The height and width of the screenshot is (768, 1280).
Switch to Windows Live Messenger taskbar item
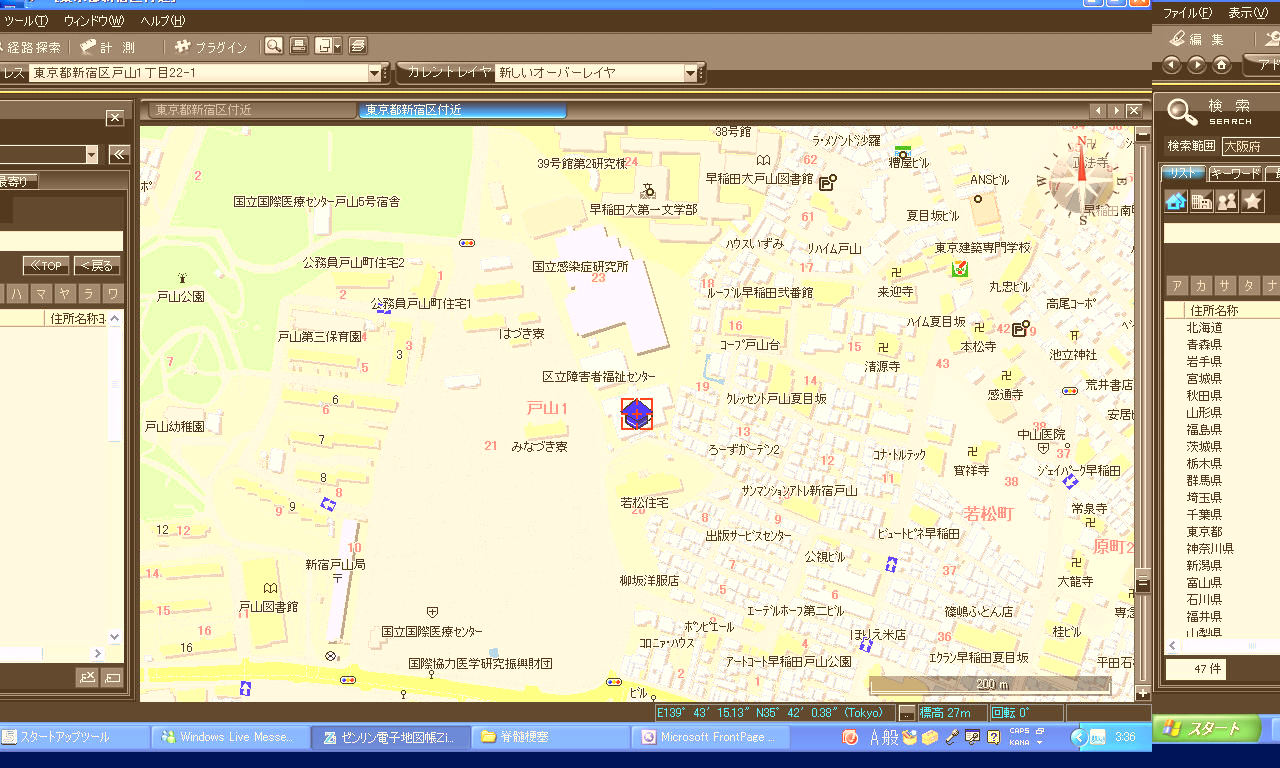point(229,737)
